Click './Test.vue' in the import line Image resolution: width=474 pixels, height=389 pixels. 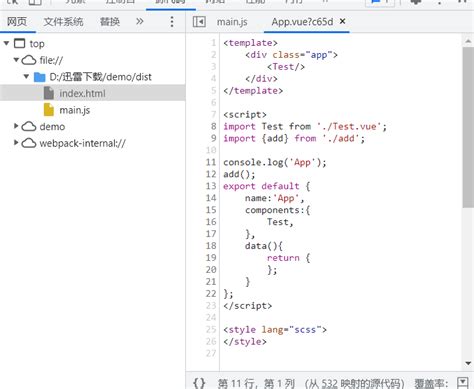click(349, 127)
